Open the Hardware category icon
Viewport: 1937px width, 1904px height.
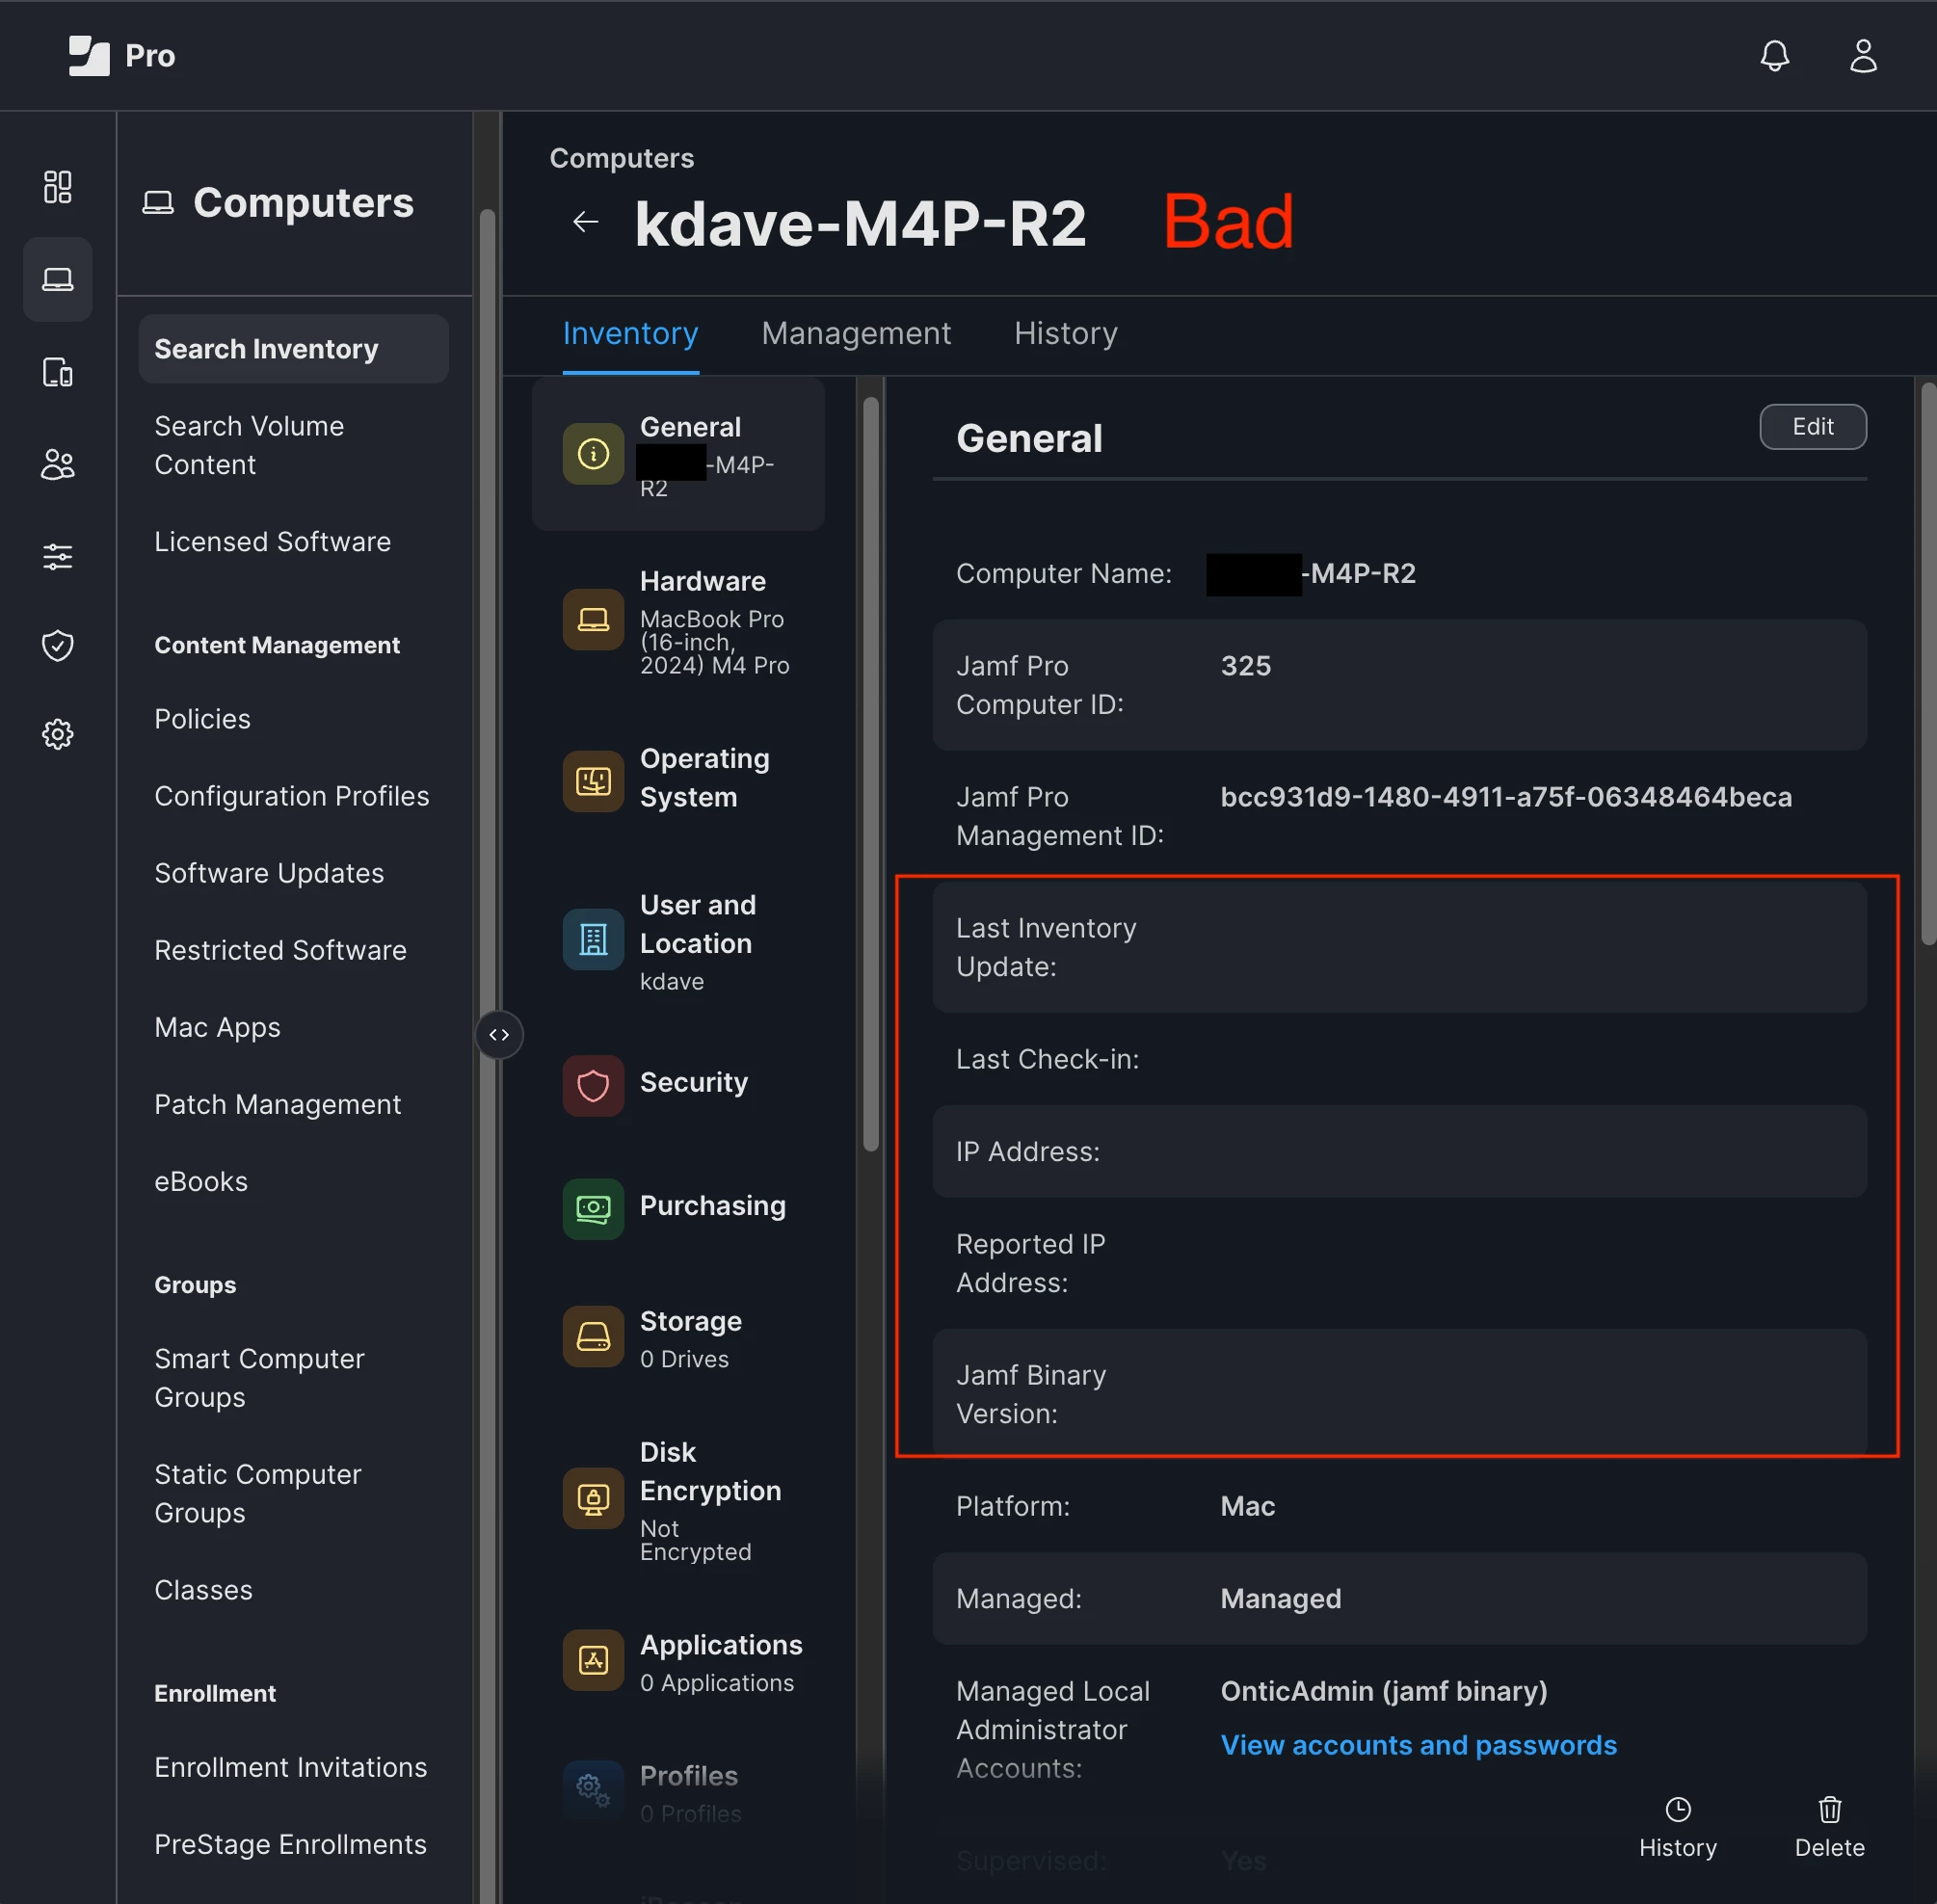coord(593,620)
